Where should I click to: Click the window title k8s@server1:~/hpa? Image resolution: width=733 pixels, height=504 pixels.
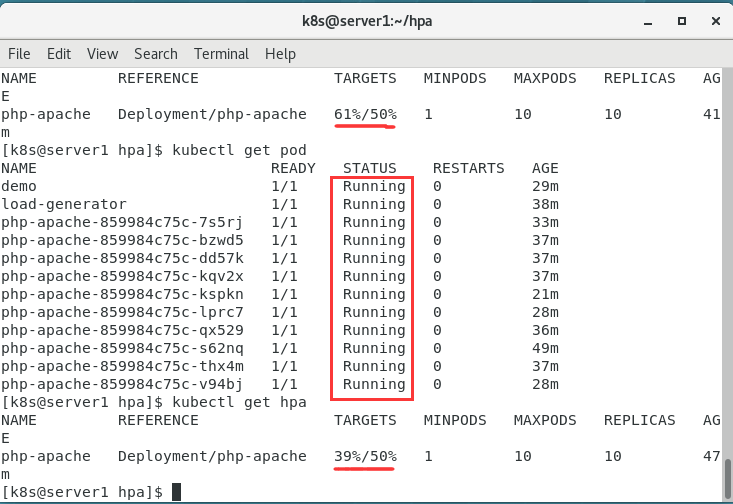coord(367,21)
